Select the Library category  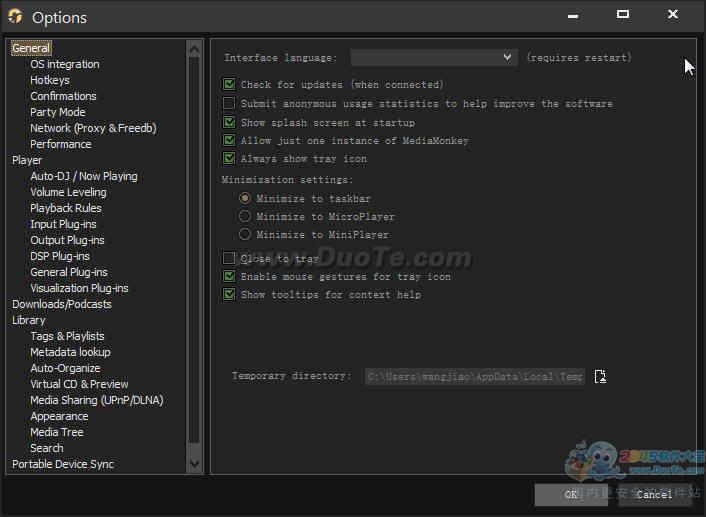pyautogui.click(x=29, y=320)
